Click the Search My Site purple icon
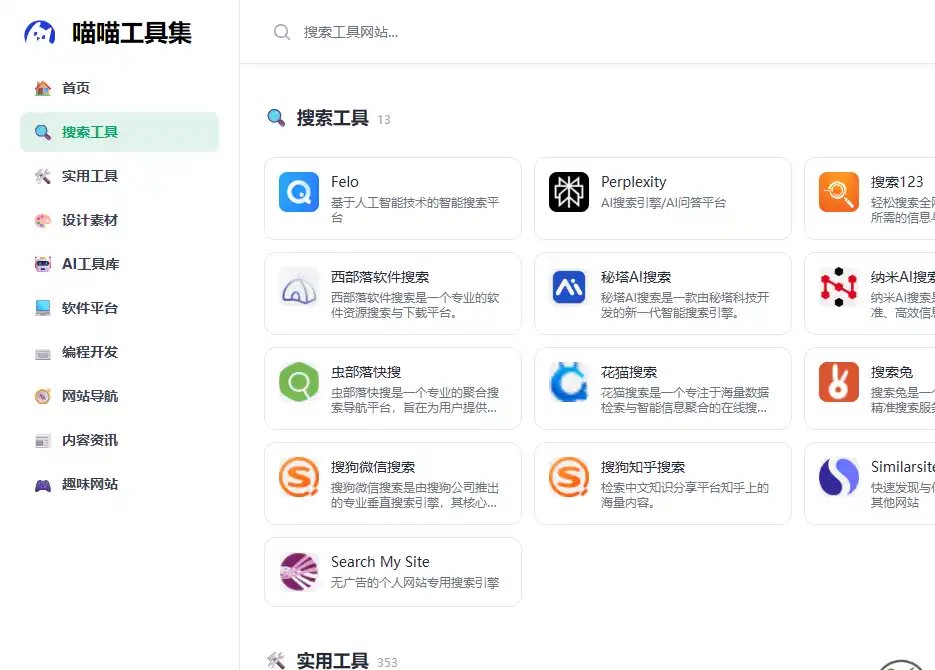 tap(299, 572)
